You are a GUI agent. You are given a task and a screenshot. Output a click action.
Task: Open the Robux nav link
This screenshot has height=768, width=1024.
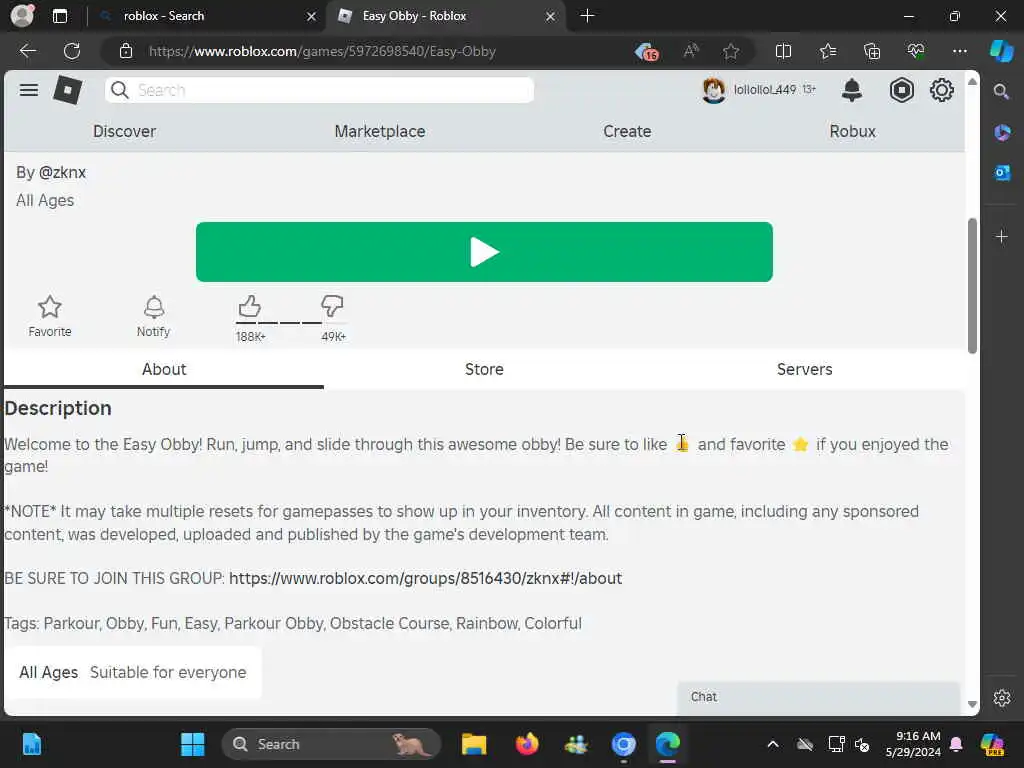(x=852, y=131)
